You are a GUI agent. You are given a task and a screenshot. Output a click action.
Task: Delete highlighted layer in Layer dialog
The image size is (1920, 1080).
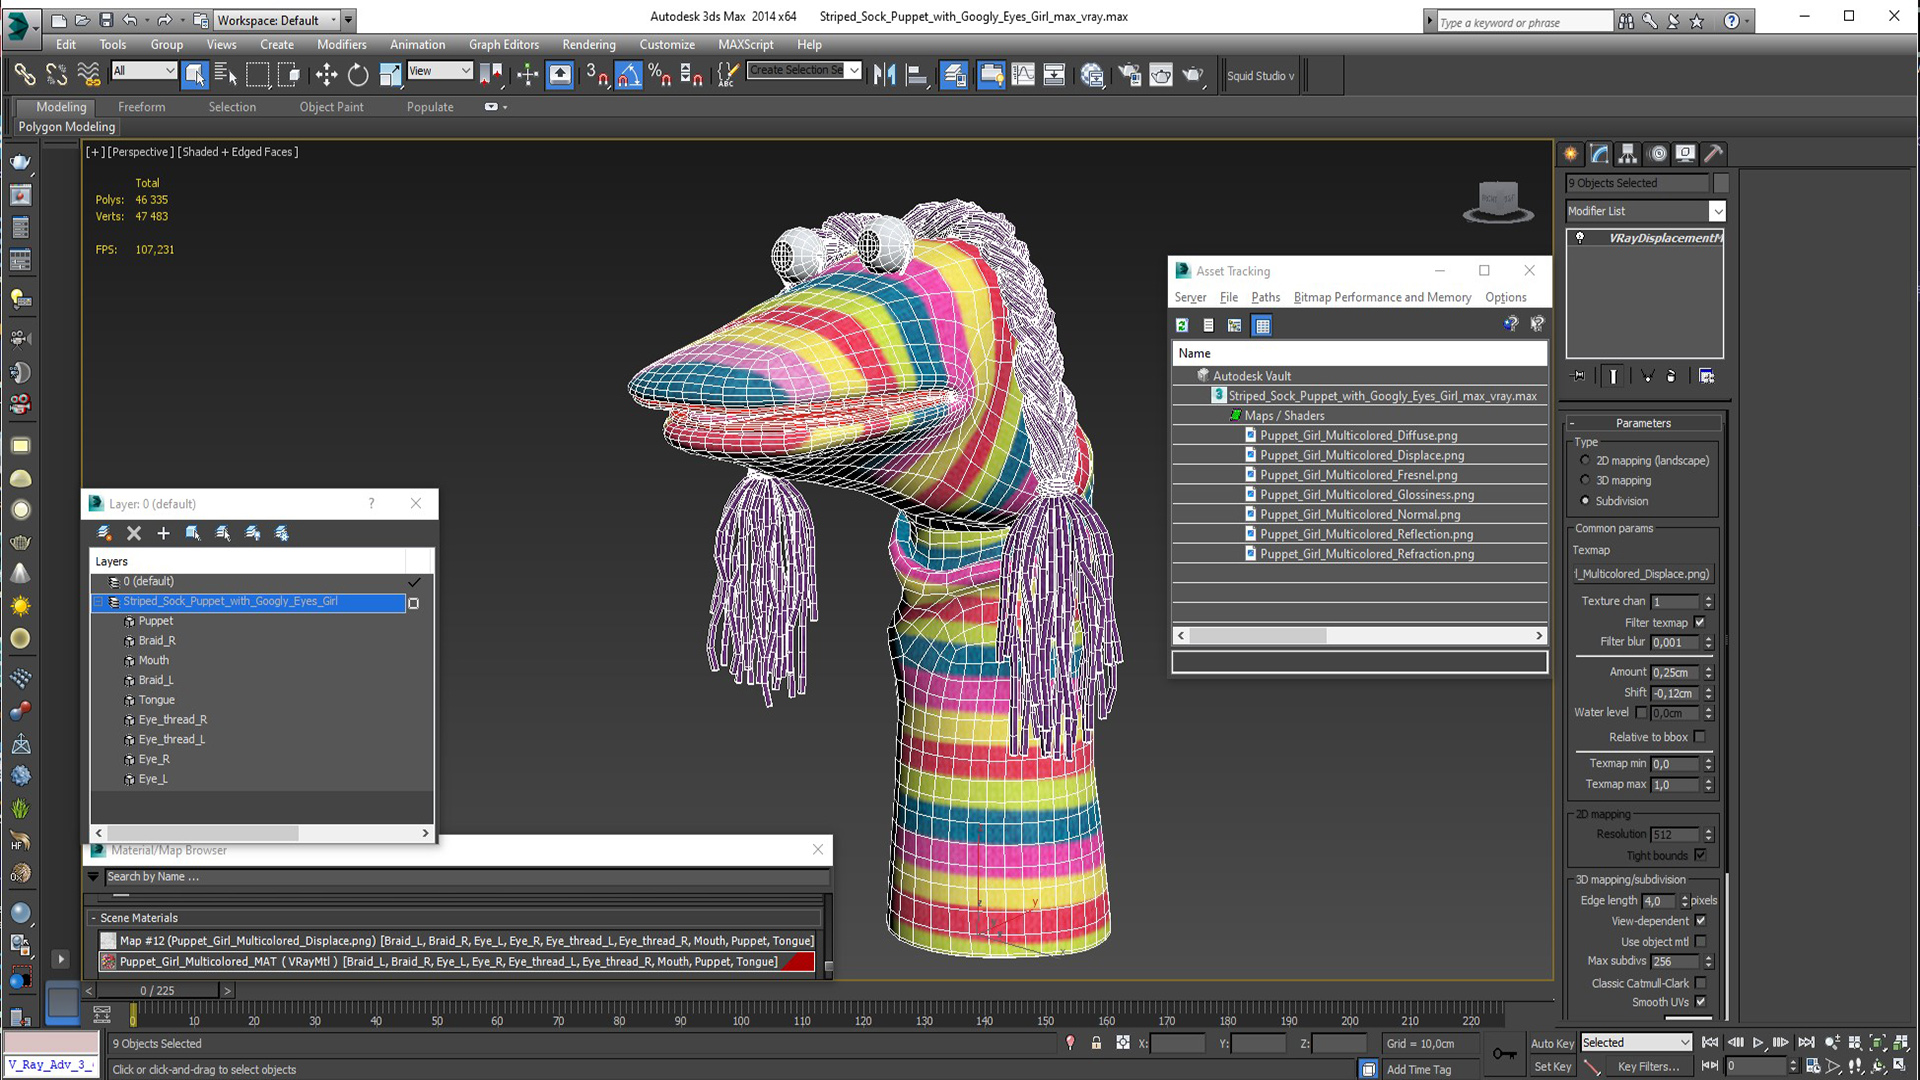pyautogui.click(x=134, y=533)
